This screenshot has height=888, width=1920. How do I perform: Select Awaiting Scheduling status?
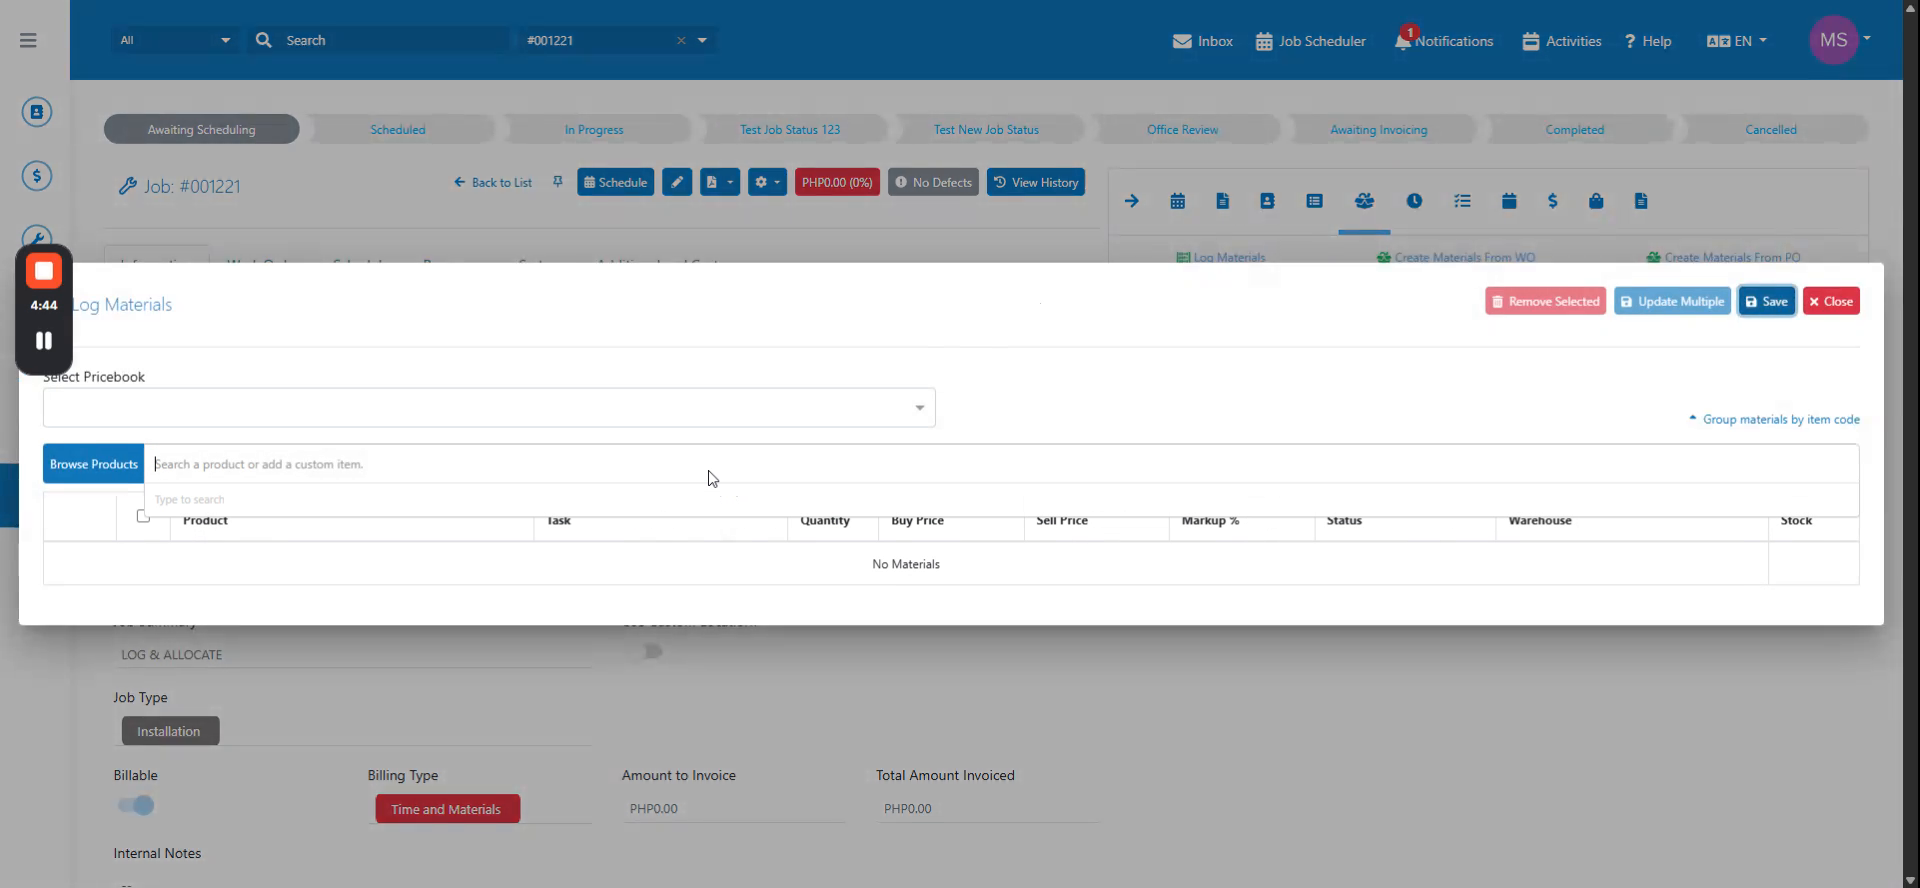click(x=201, y=129)
